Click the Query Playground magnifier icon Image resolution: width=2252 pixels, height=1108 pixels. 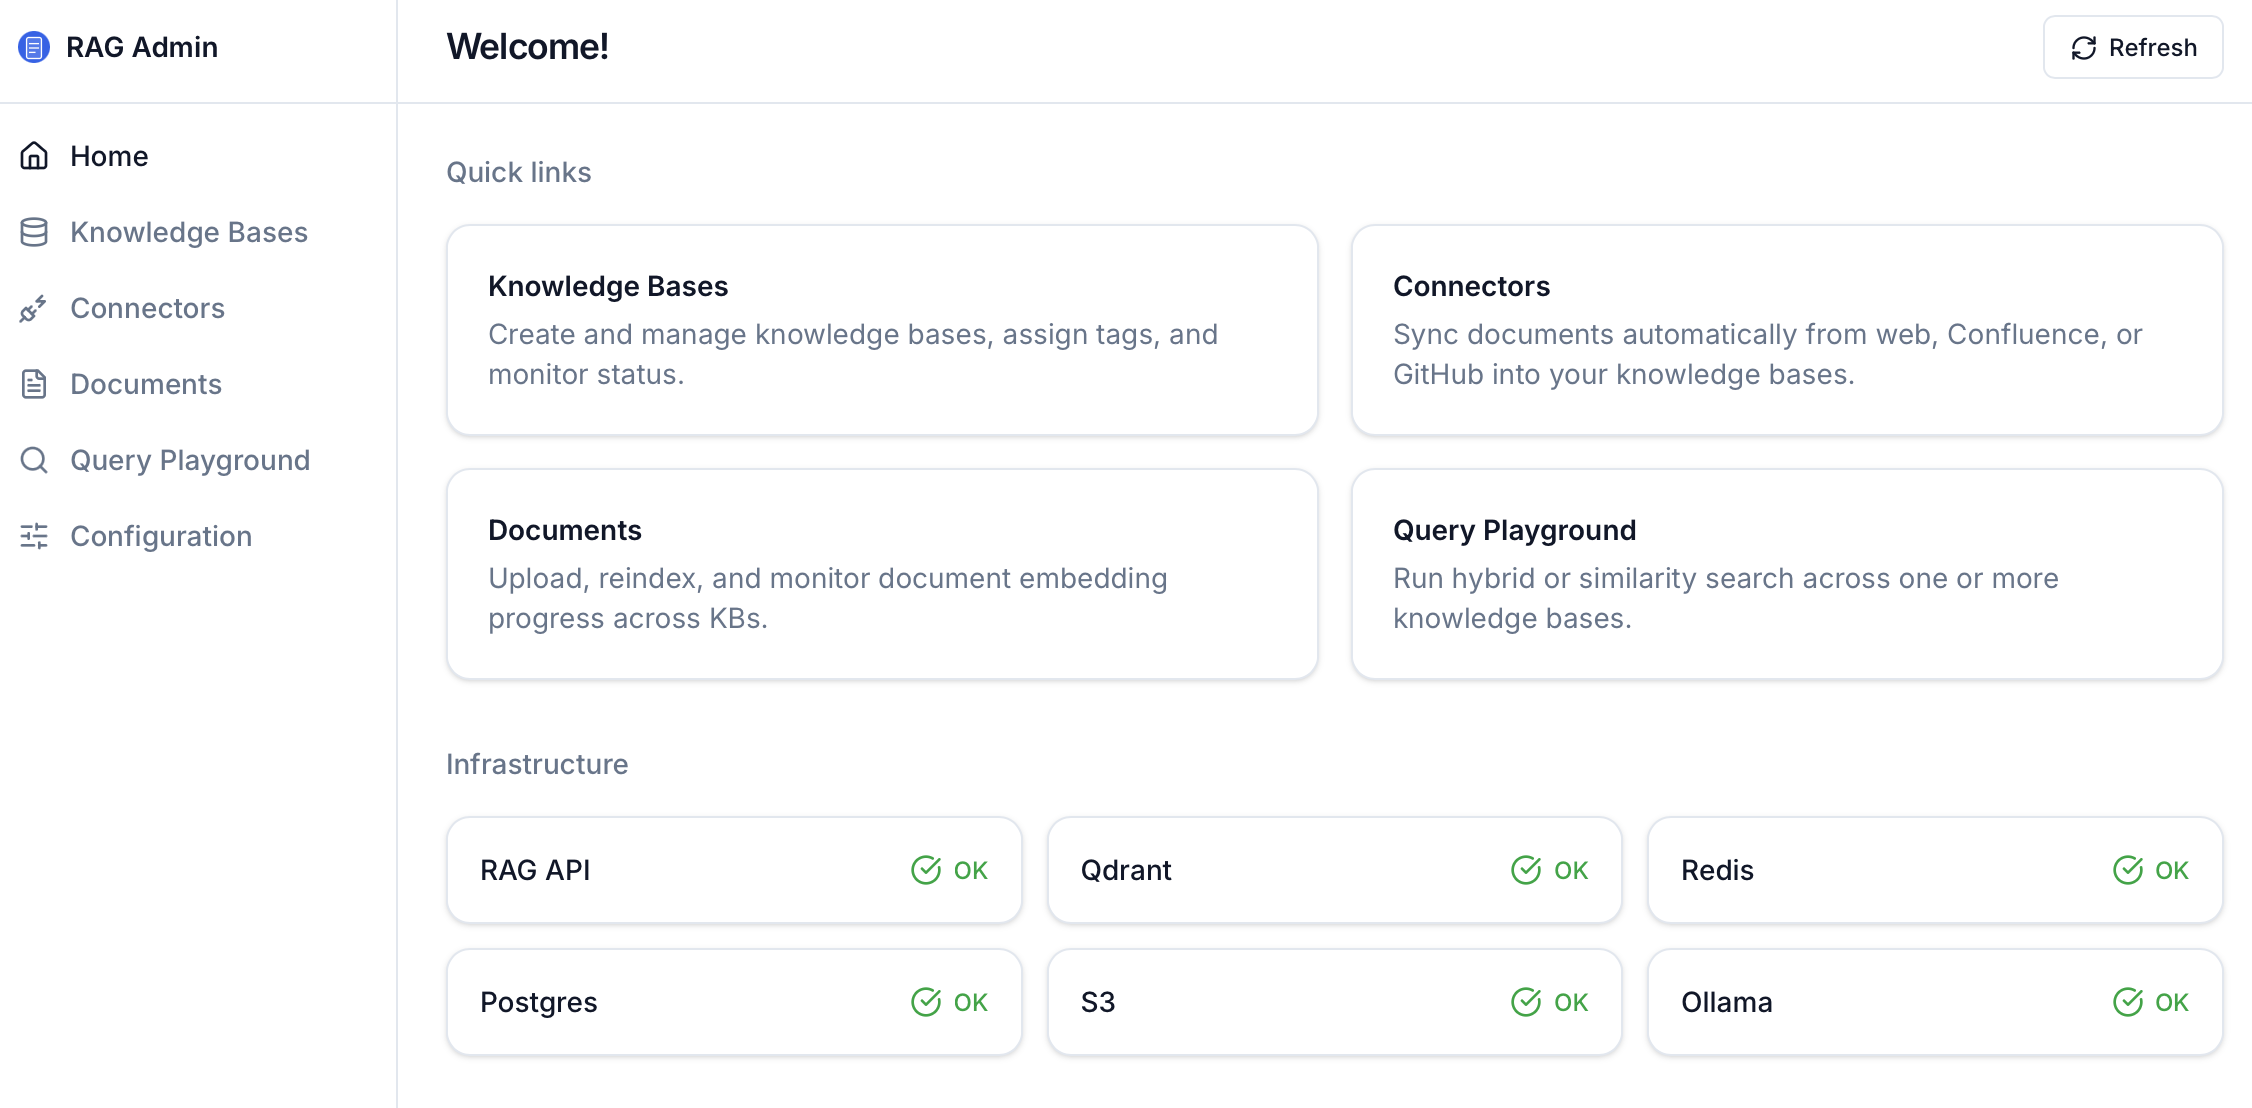(x=34, y=460)
